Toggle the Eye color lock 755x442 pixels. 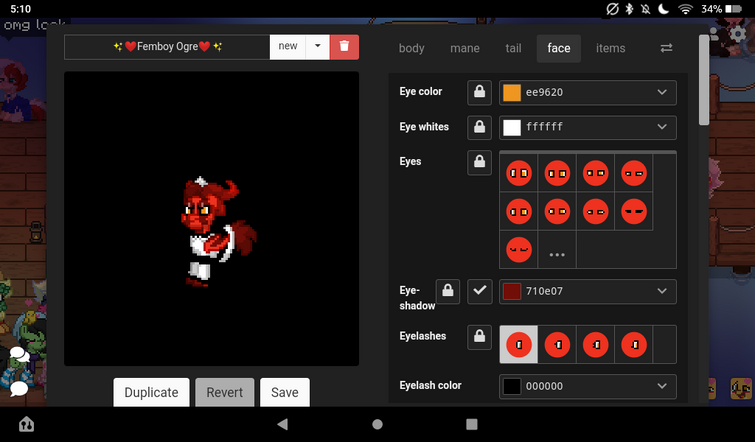click(x=480, y=92)
